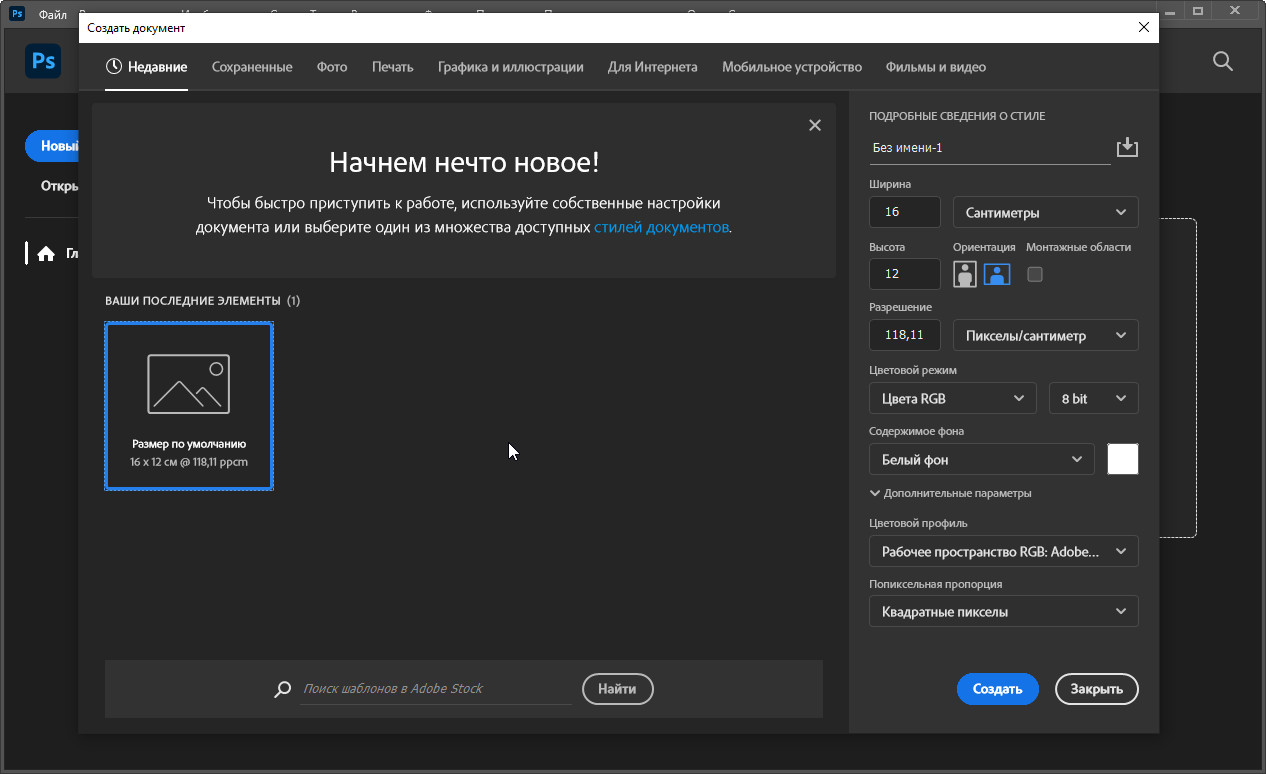Select landscape orientation icon
The height and width of the screenshot is (774, 1266).
tap(996, 274)
